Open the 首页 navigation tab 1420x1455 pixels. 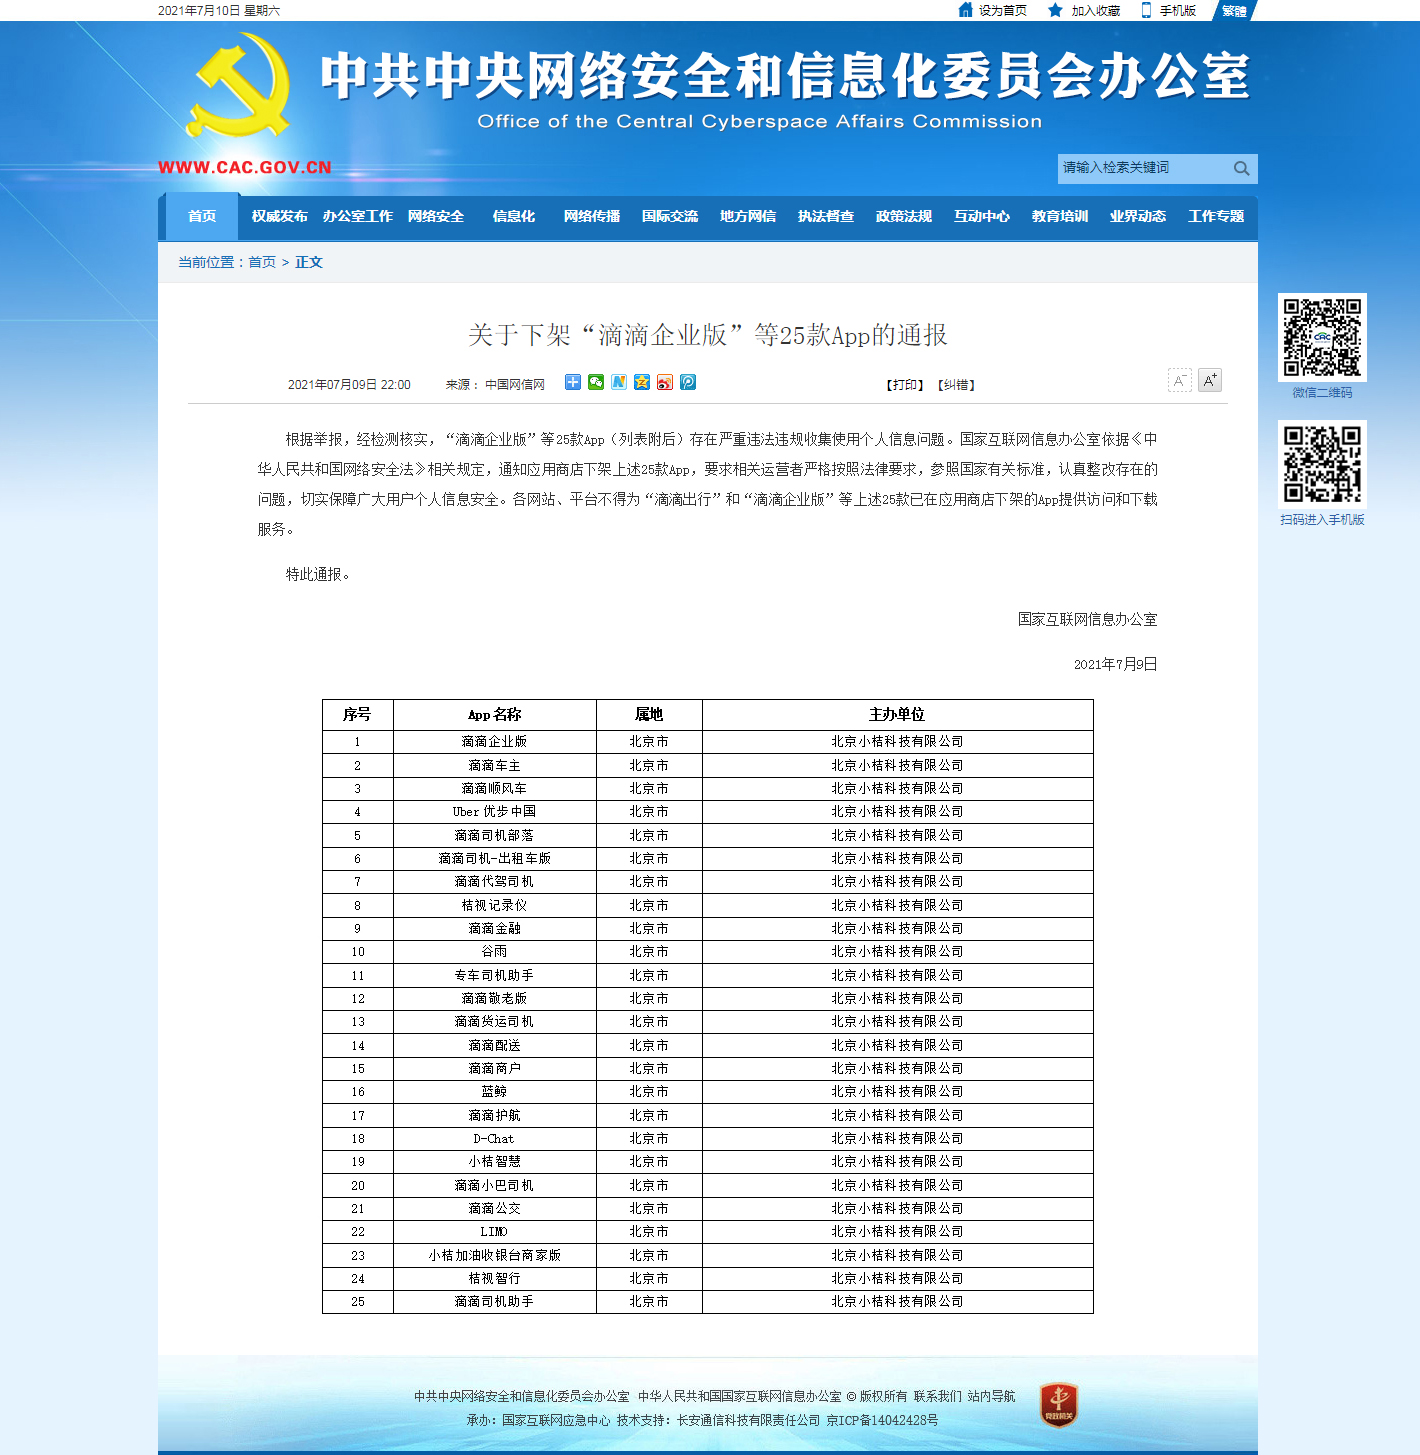pos(202,216)
